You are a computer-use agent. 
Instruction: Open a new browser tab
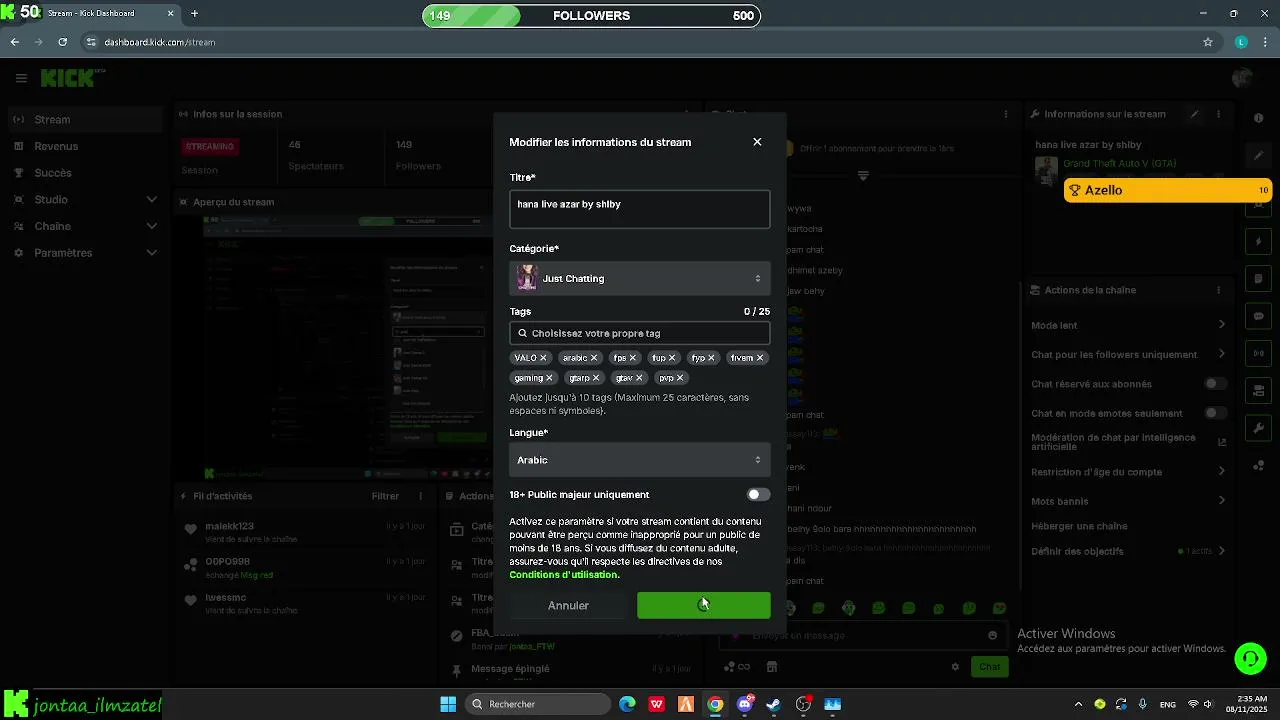pyautogui.click(x=194, y=14)
